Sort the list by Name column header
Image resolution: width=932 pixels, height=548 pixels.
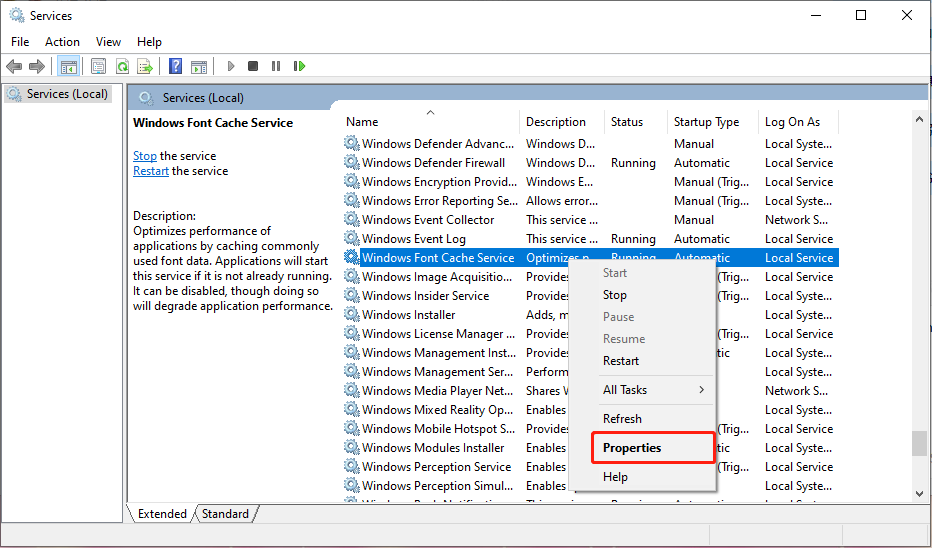point(362,122)
